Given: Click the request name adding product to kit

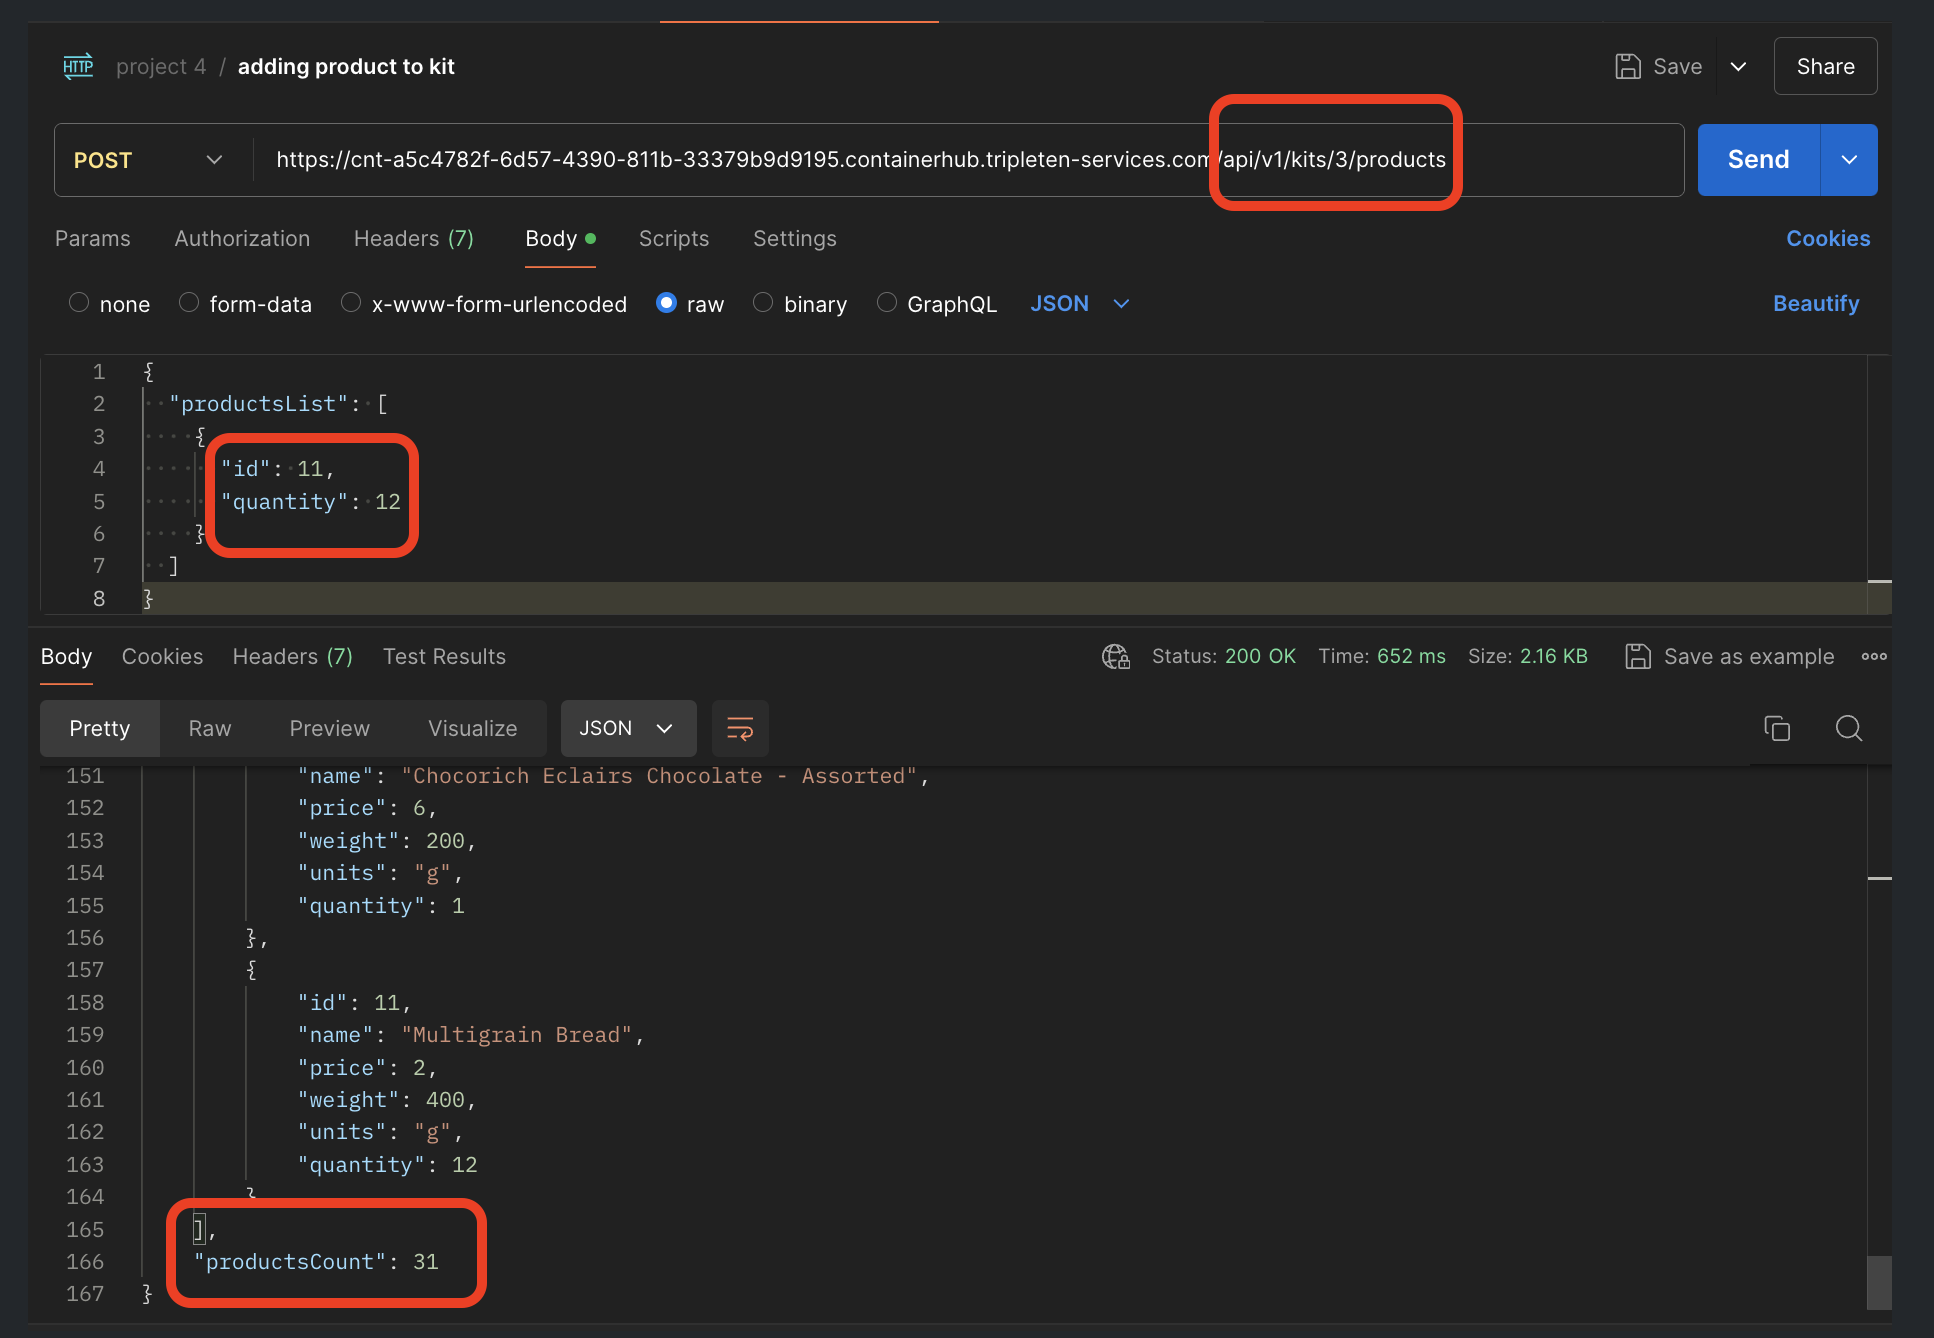Looking at the screenshot, I should click(x=346, y=66).
